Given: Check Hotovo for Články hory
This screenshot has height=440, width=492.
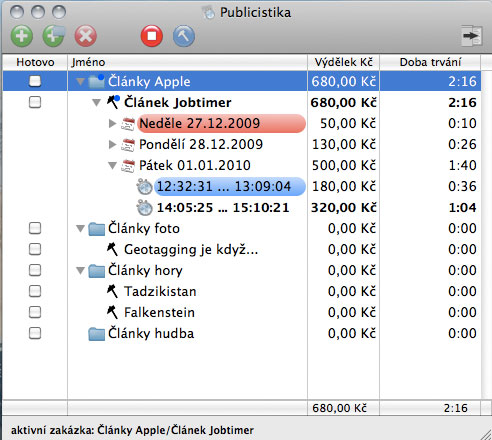Looking at the screenshot, I should click(x=35, y=270).
